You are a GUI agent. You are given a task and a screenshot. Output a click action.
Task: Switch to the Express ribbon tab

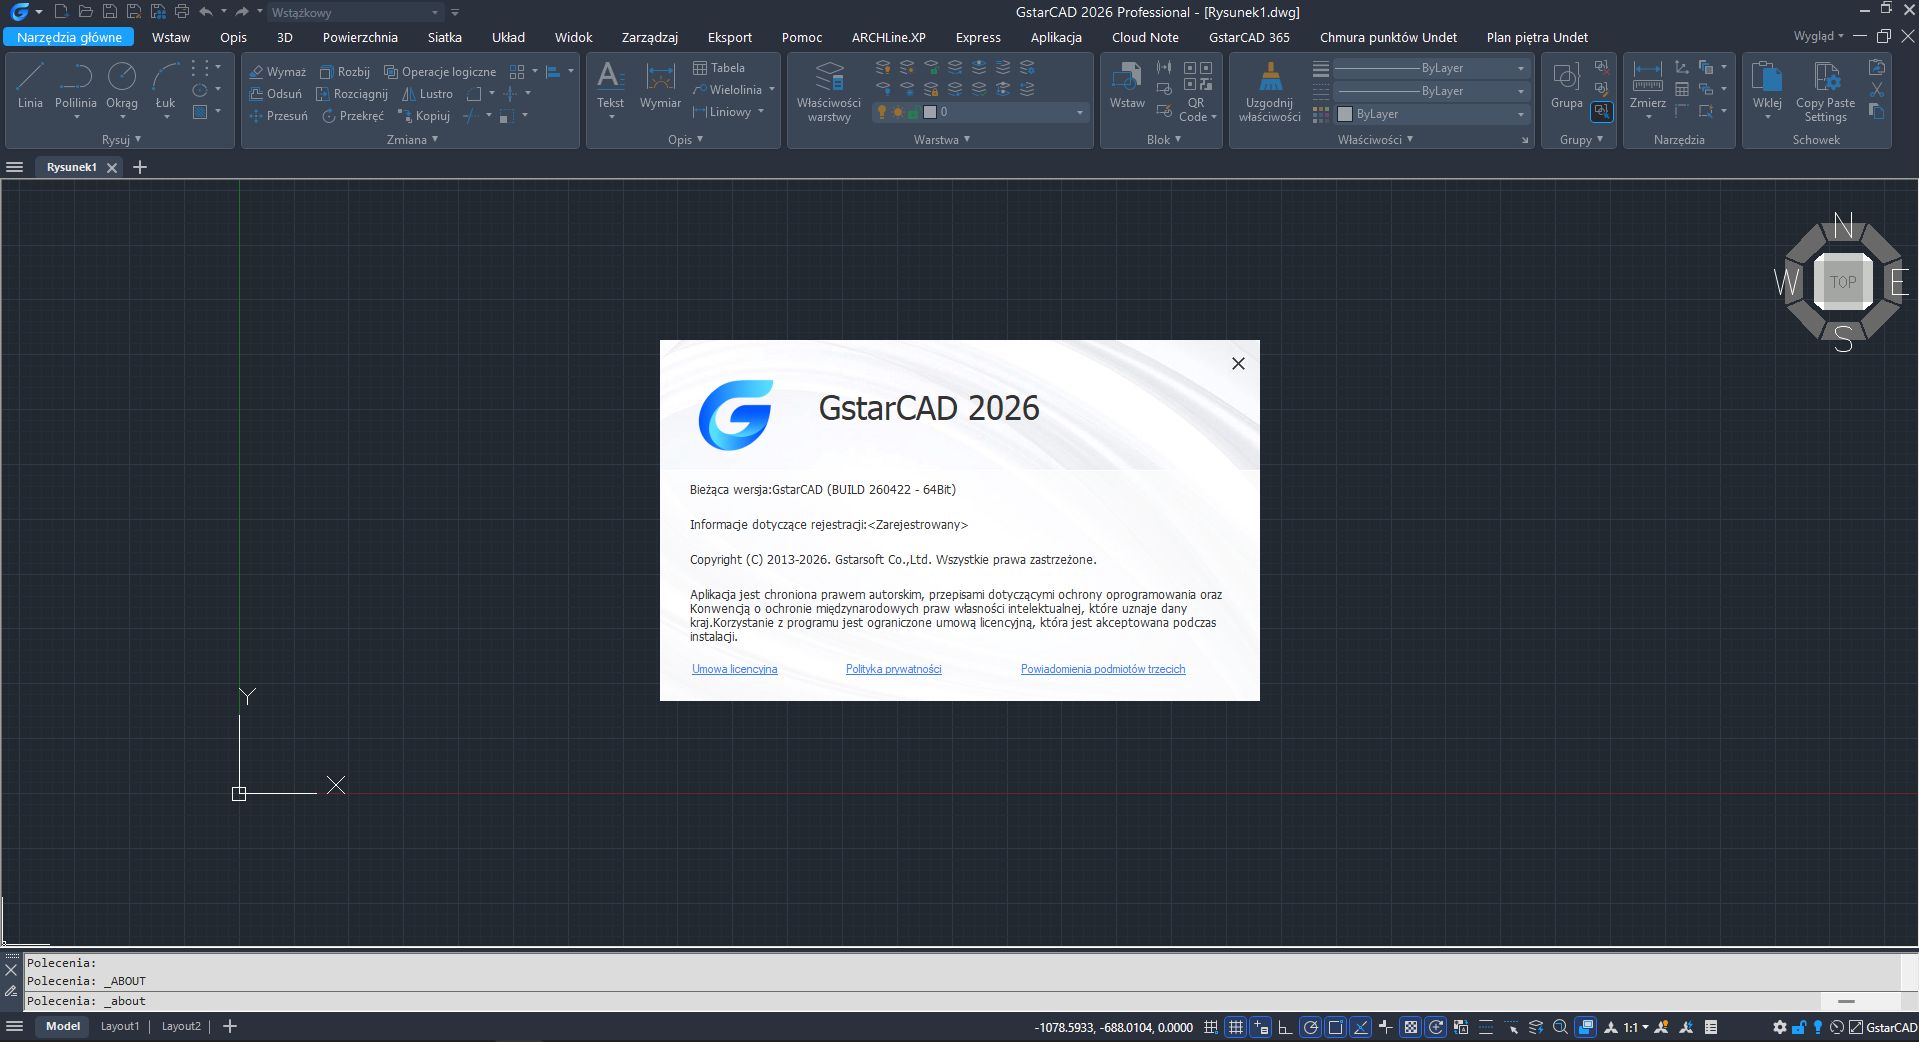pyautogui.click(x=978, y=37)
